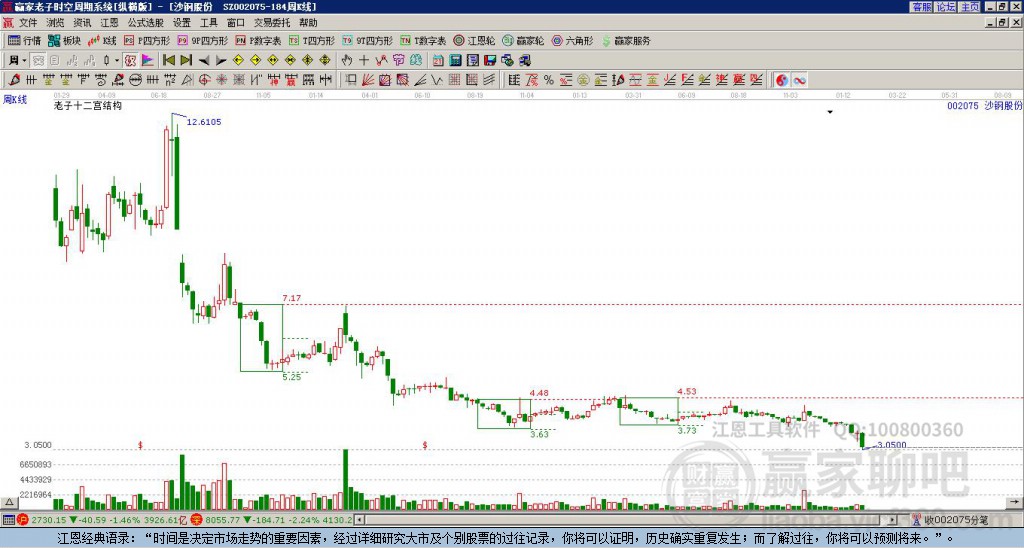This screenshot has width=1024, height=548.
Task: Click the 周K线 period label
Action: [x=15, y=99]
